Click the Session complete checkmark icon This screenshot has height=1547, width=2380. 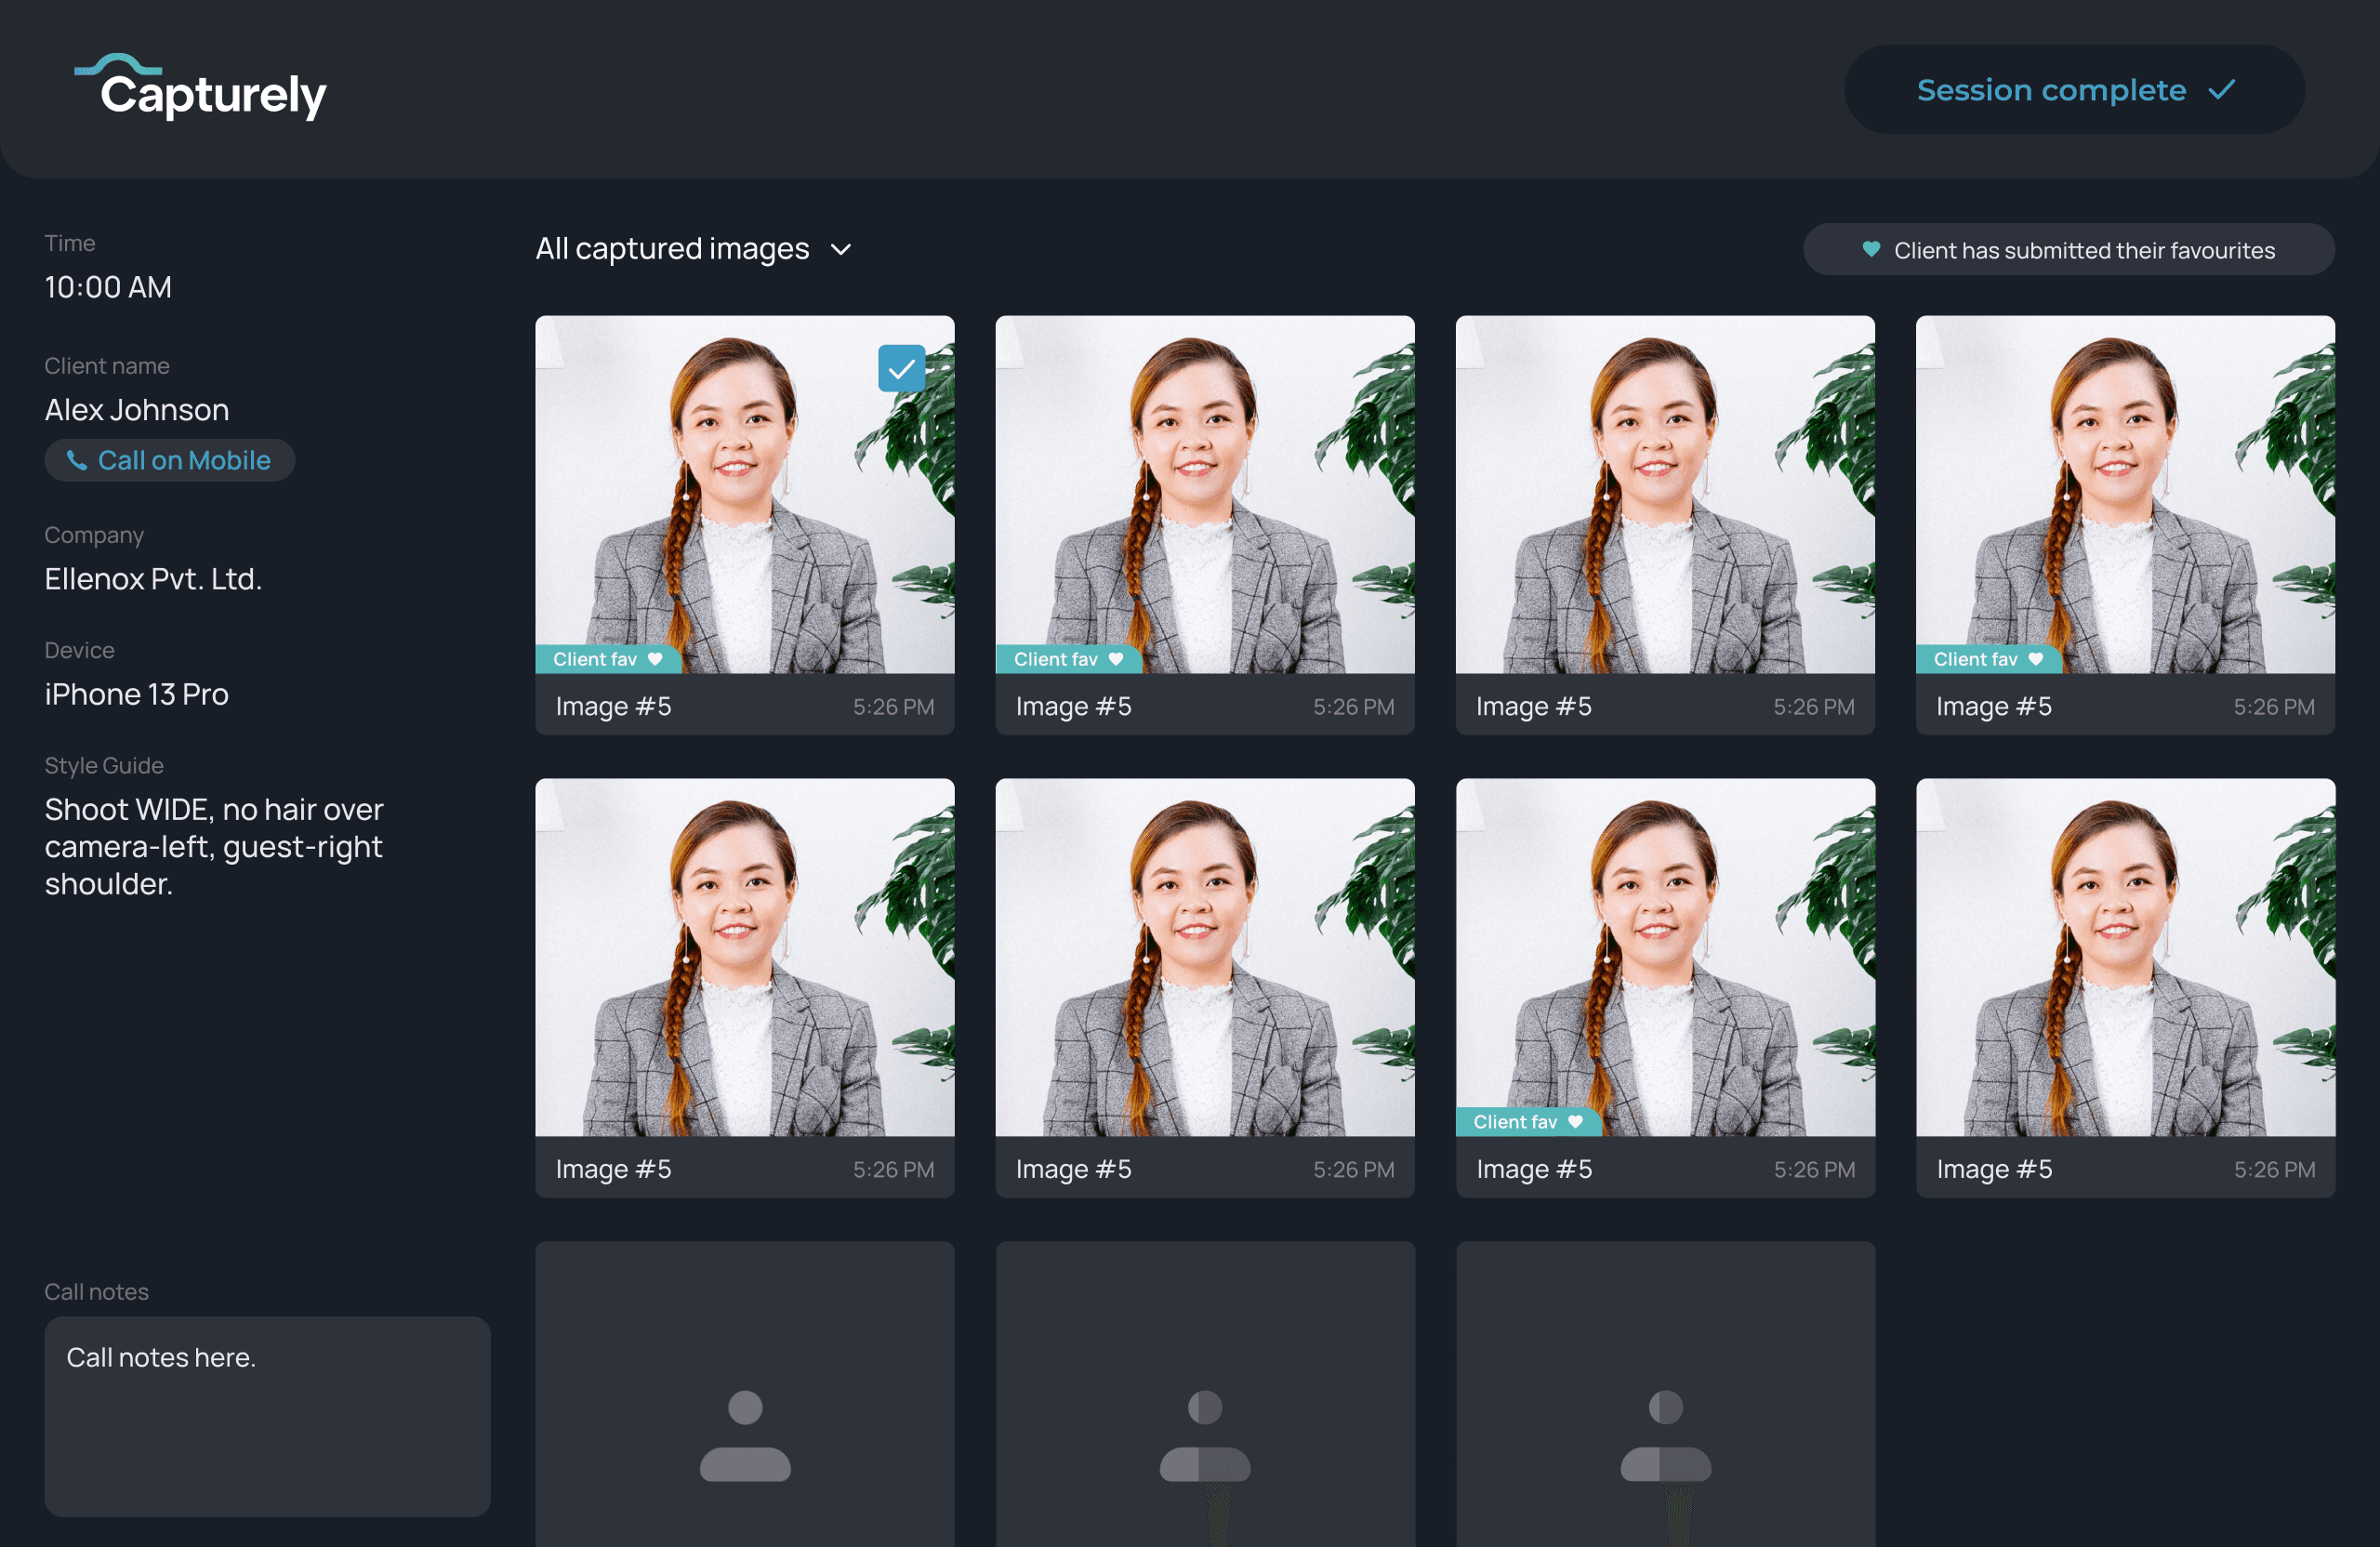(2221, 90)
